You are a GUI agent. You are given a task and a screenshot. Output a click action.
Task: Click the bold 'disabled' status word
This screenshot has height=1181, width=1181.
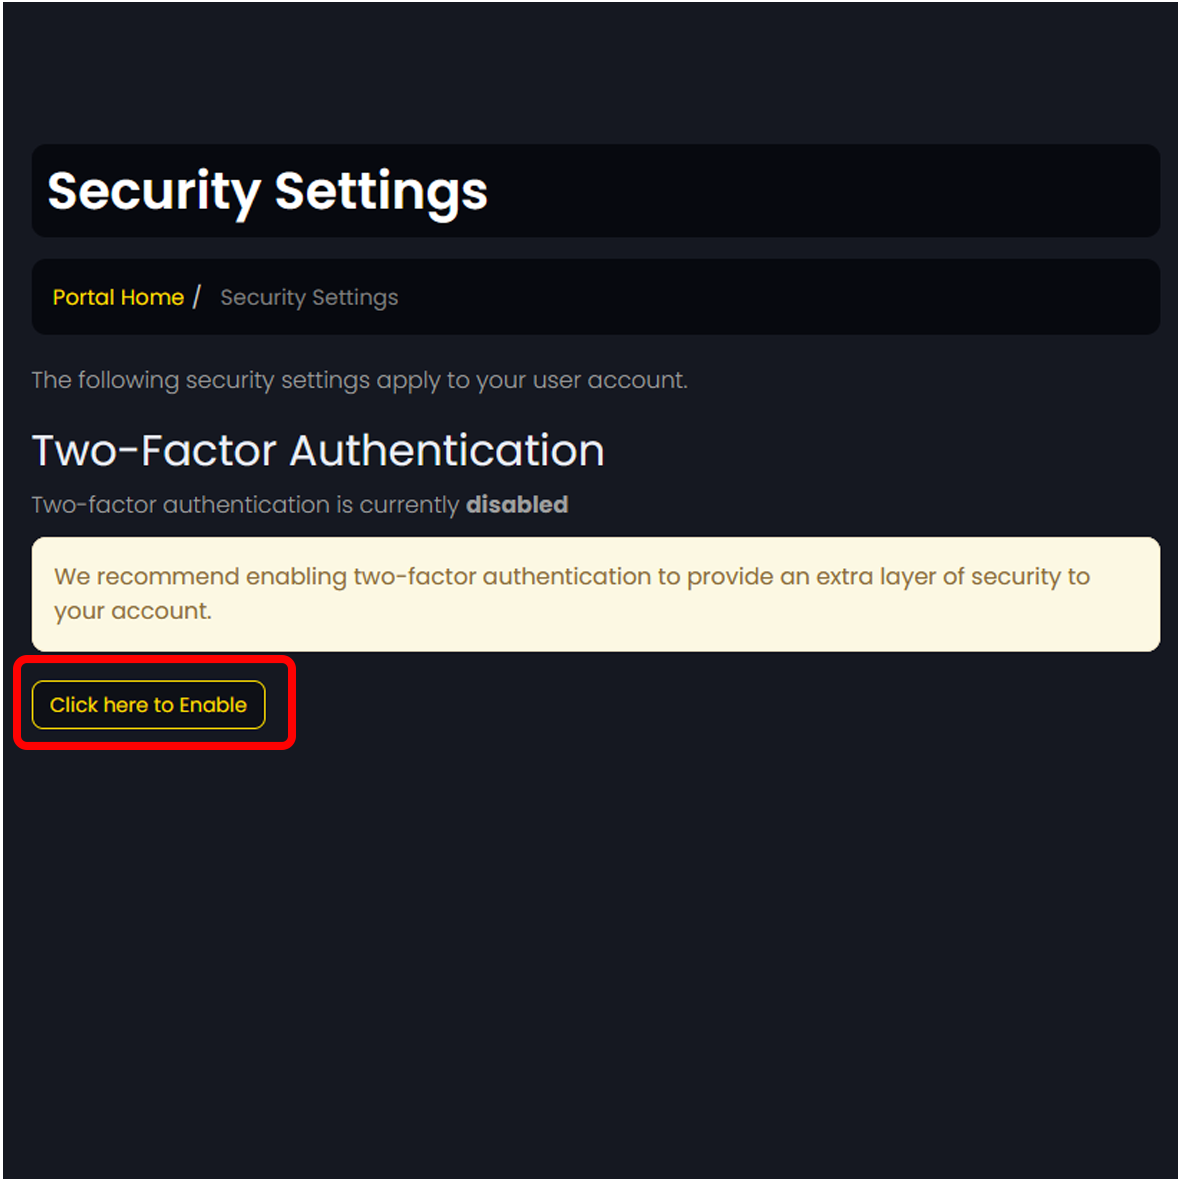coord(517,505)
